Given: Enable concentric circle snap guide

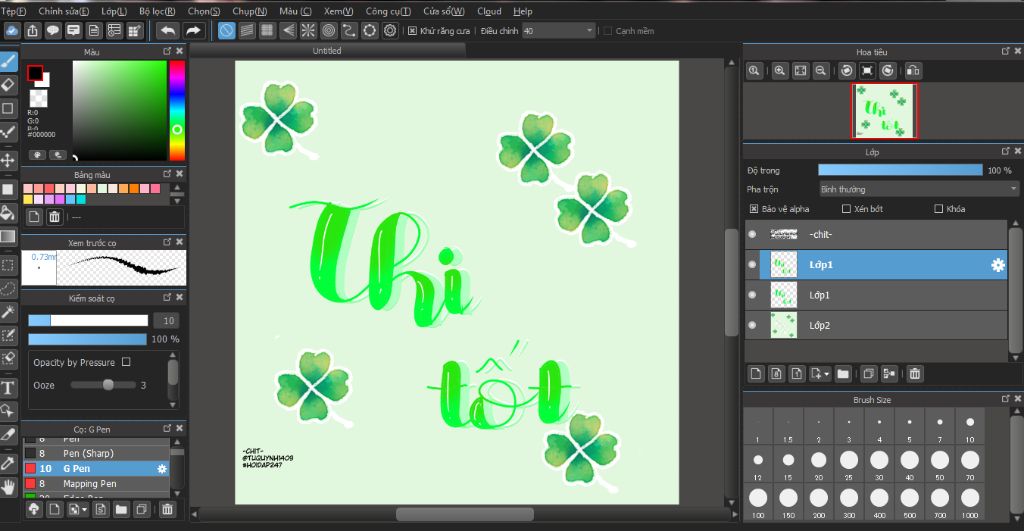Looking at the screenshot, I should pyautogui.click(x=328, y=31).
